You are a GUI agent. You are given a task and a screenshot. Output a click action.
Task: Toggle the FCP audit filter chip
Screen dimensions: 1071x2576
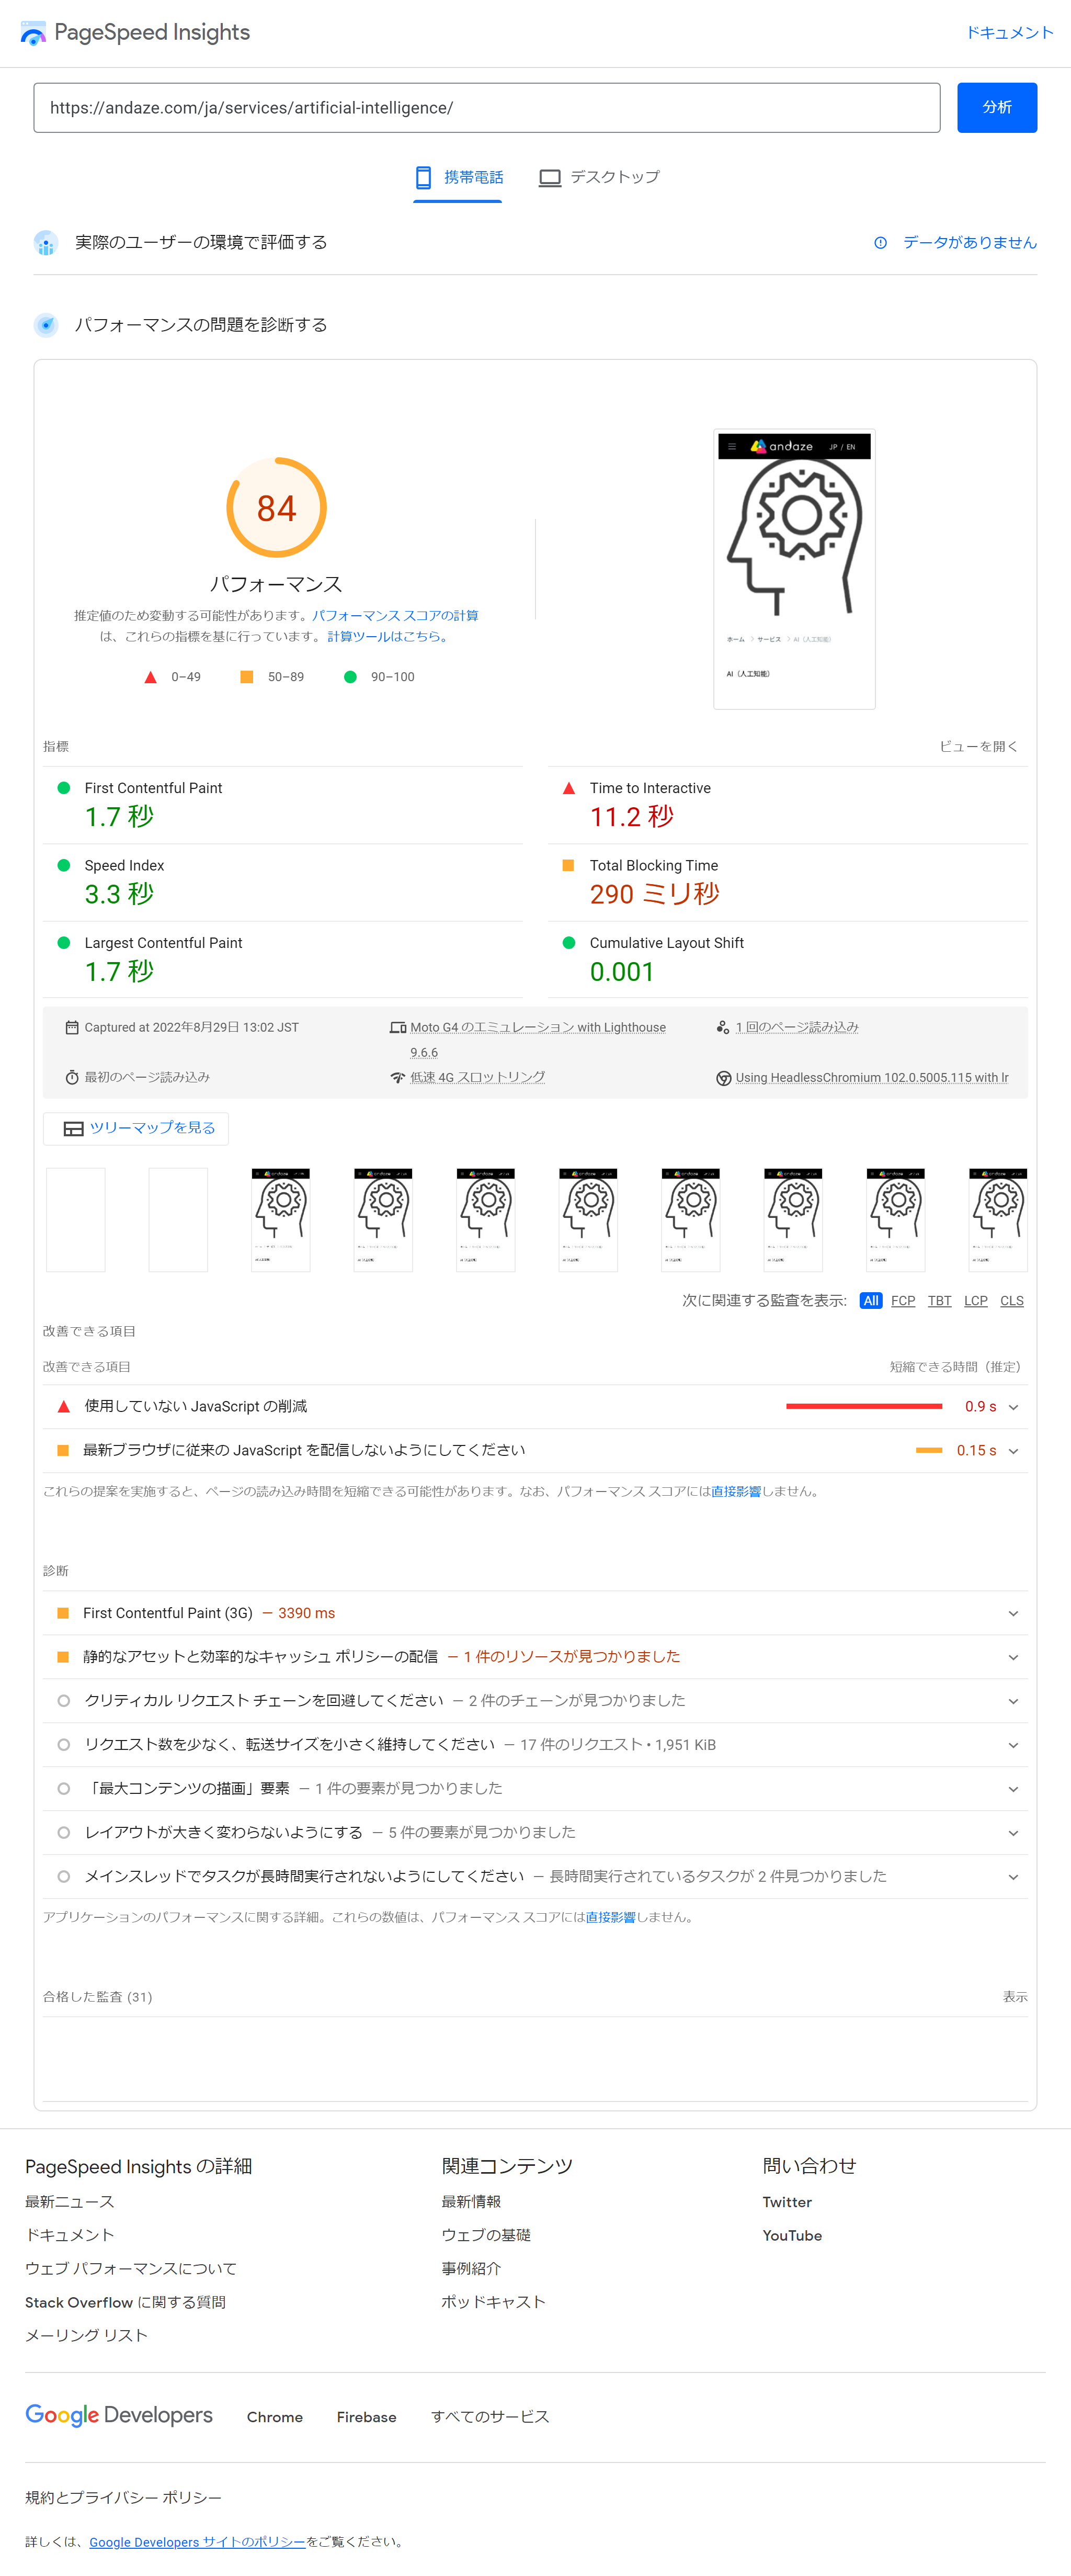point(903,1301)
